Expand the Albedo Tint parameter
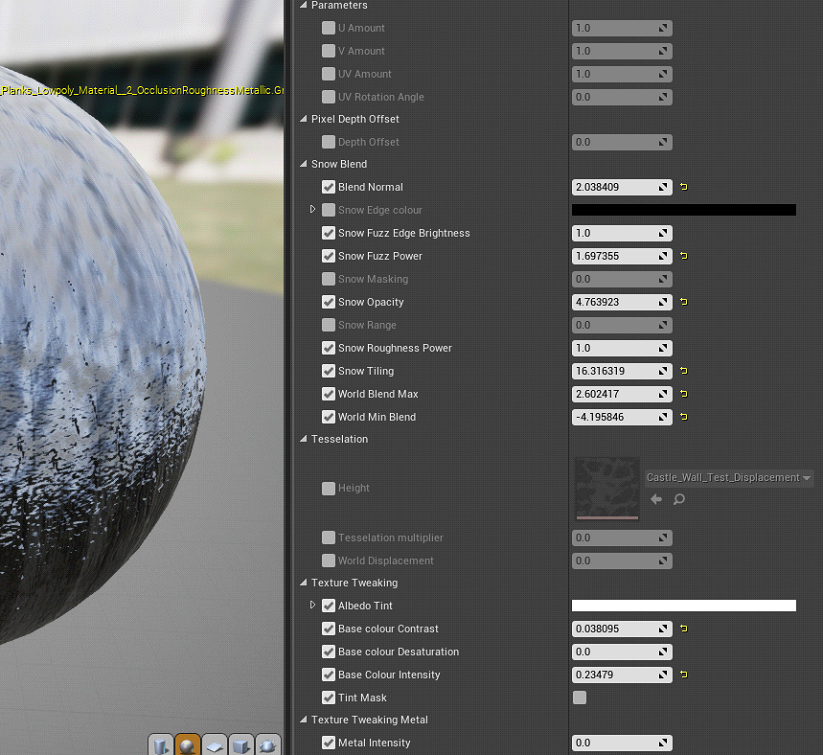823x755 pixels. 313,605
